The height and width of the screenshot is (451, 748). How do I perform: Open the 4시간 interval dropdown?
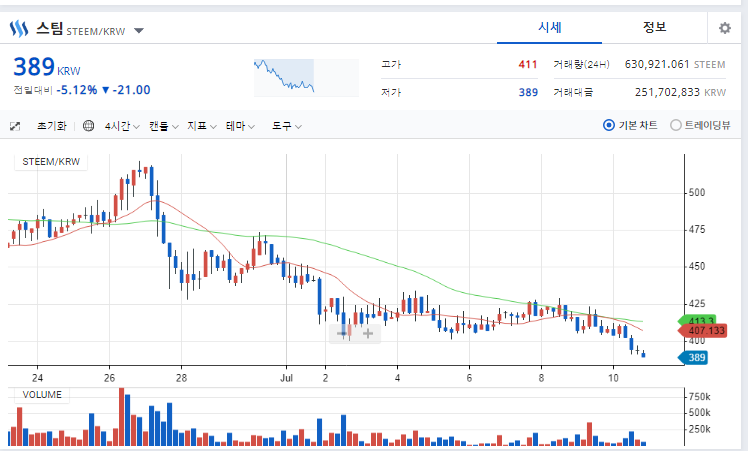(x=122, y=126)
